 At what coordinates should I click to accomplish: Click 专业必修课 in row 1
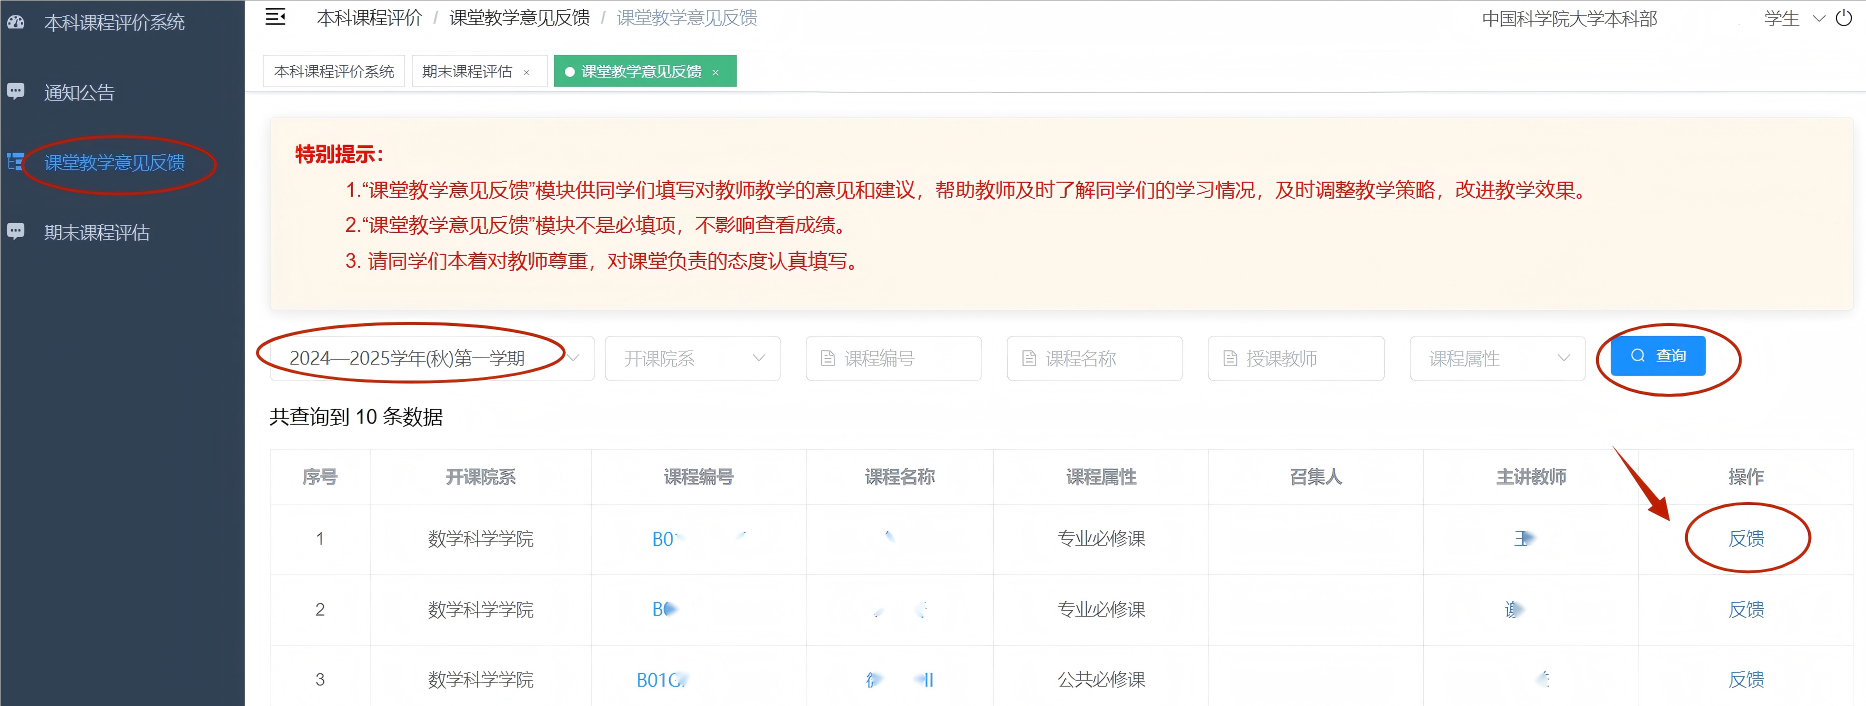click(1101, 539)
